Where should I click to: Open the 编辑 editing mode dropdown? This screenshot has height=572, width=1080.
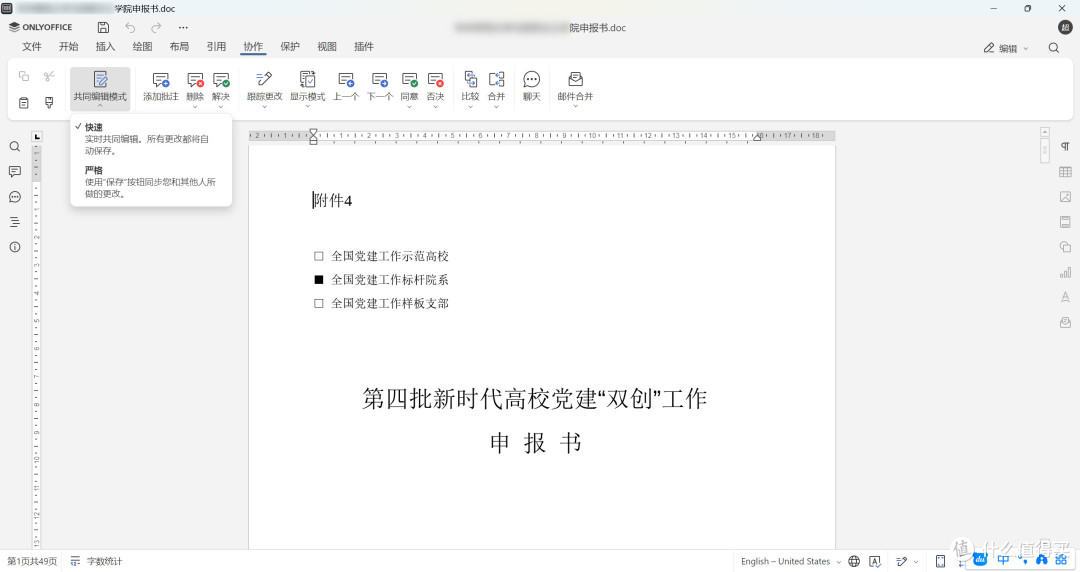coord(1006,48)
